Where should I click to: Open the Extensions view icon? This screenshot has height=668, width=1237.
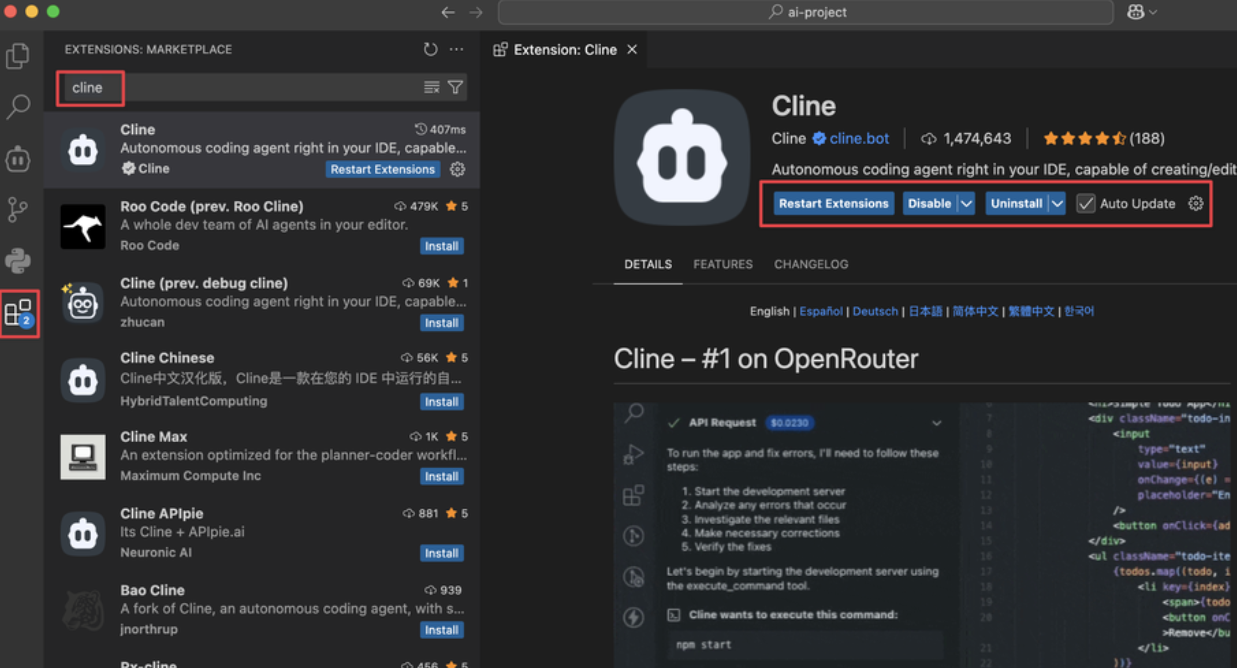point(18,313)
